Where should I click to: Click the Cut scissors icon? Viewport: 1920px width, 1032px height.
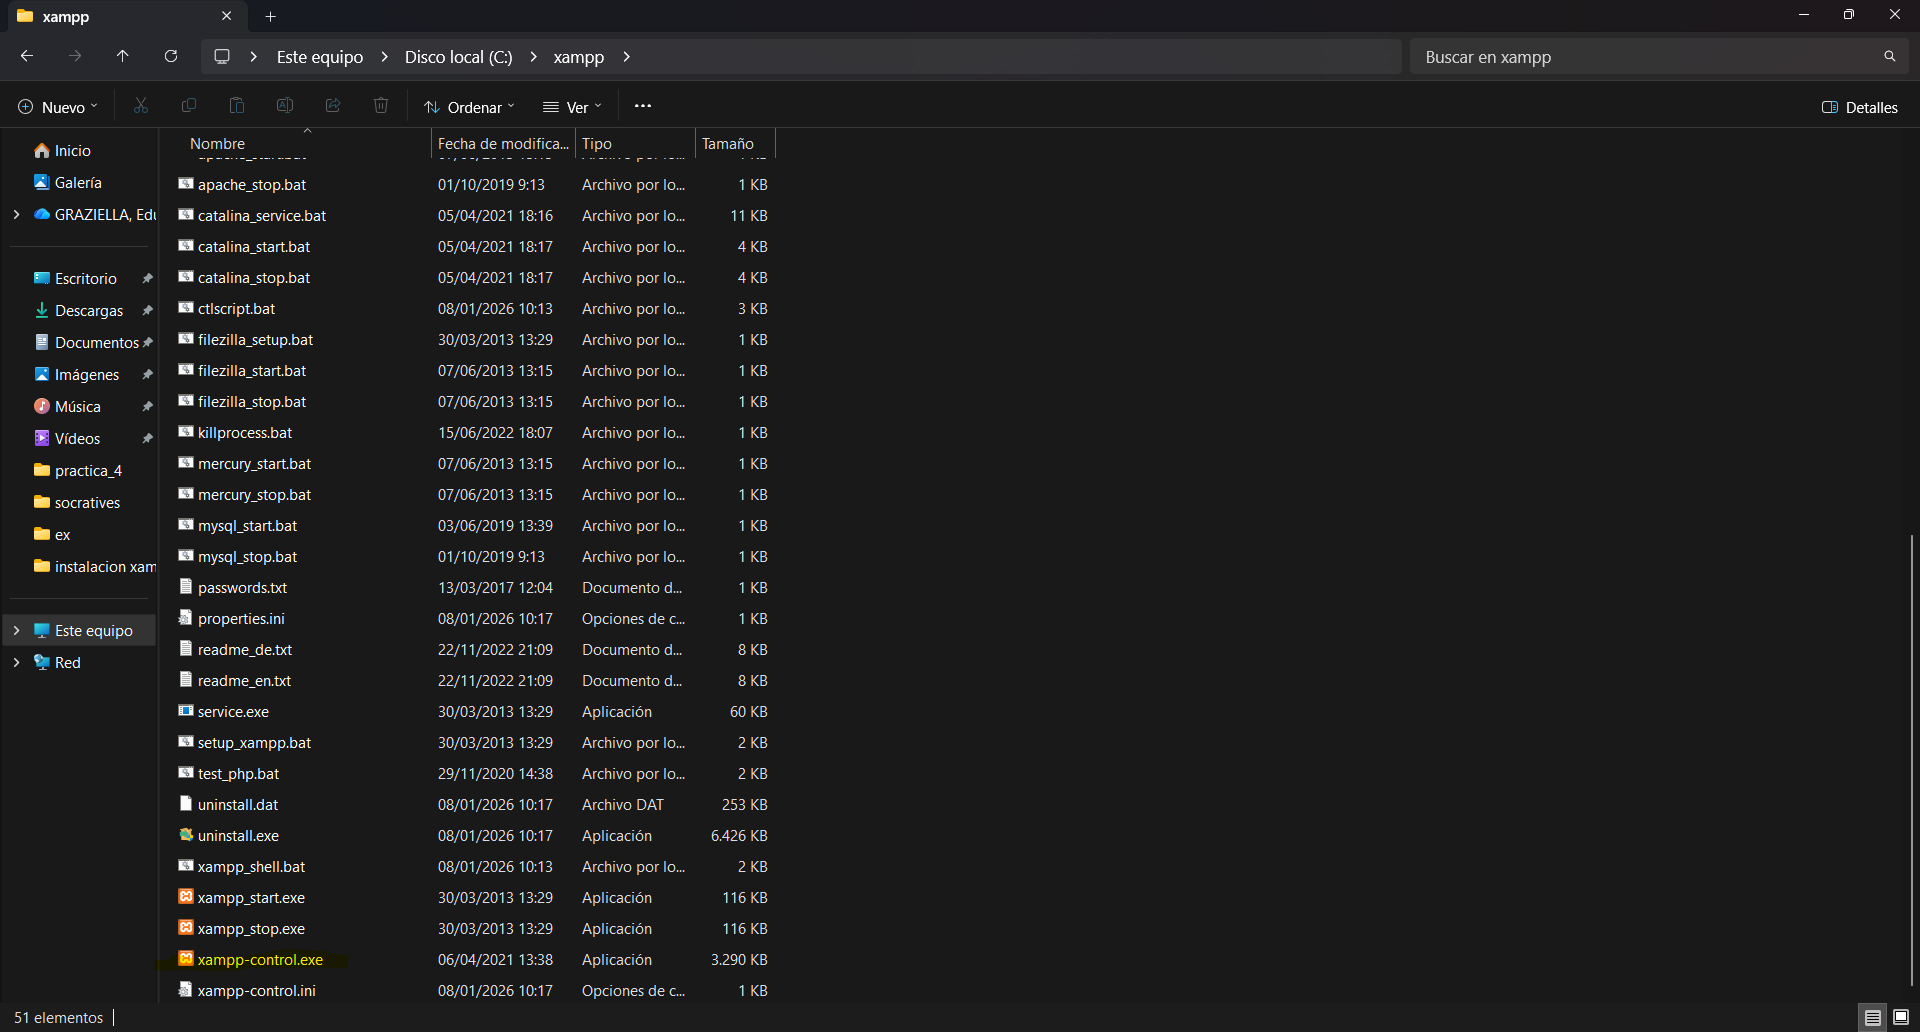click(141, 106)
